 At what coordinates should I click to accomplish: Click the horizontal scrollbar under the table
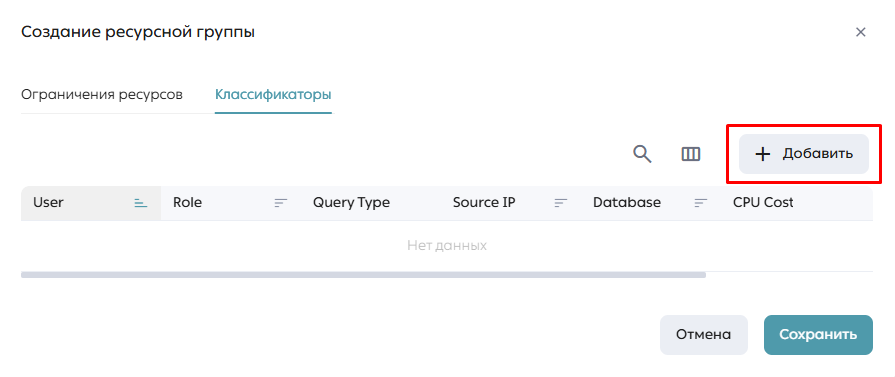[363, 275]
